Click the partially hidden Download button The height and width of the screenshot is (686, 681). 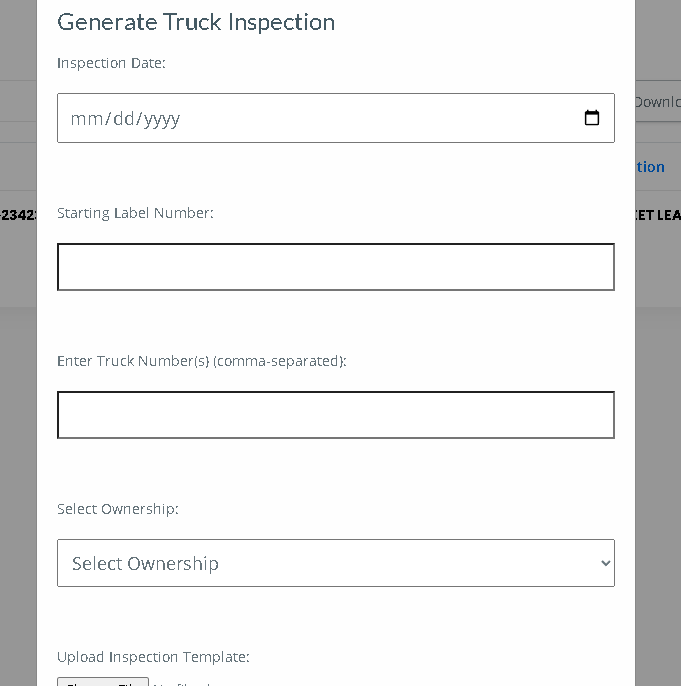[658, 102]
